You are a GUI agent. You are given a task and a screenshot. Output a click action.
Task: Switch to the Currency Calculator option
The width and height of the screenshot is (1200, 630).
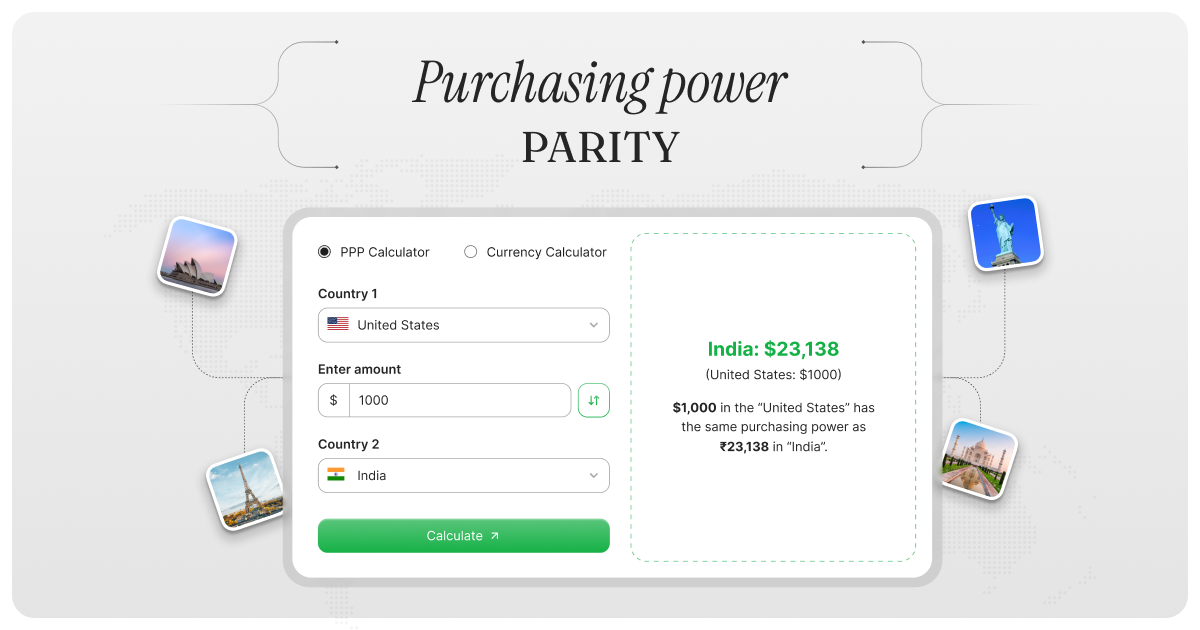(x=471, y=251)
